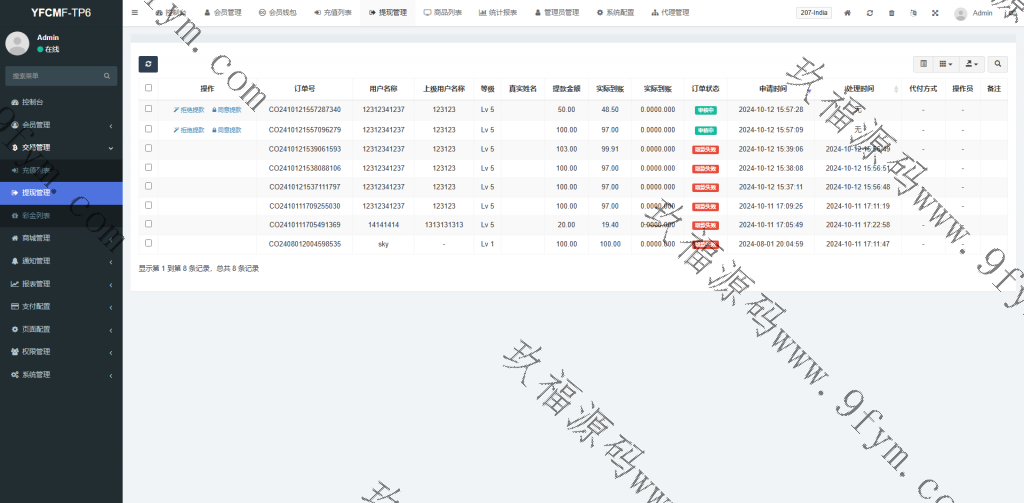The image size is (1024, 503).
Task: Expand 会员管理 in the sidebar
Action: pos(60,125)
